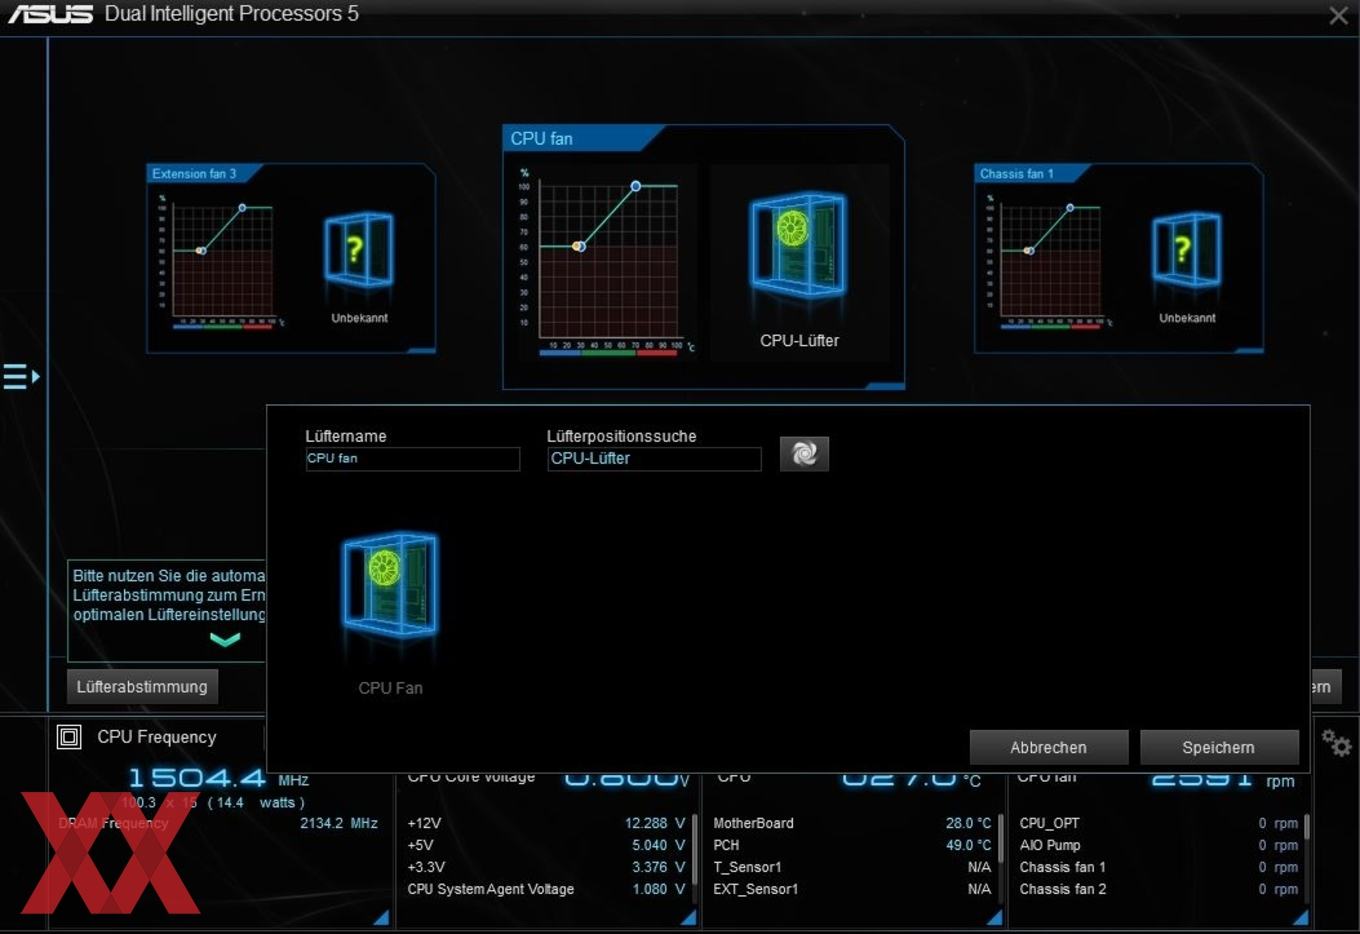Click the T_Sensor1 row
Screen dimensions: 1360x934
(x=852, y=867)
